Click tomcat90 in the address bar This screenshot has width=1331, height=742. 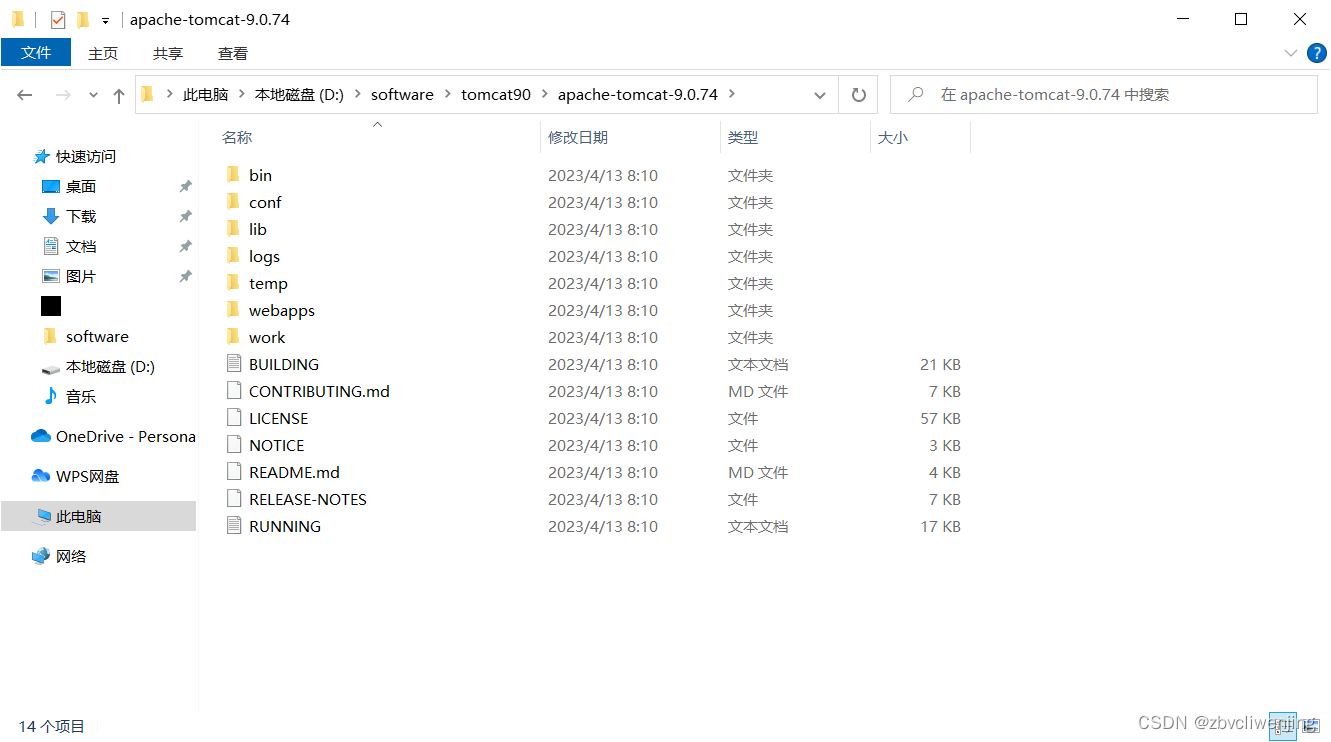pyautogui.click(x=496, y=94)
